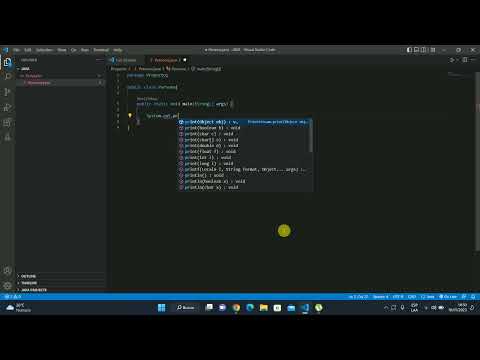480x360 pixels.
Task: Open Explorer panel more actions ellipsis
Action: tap(100, 60)
